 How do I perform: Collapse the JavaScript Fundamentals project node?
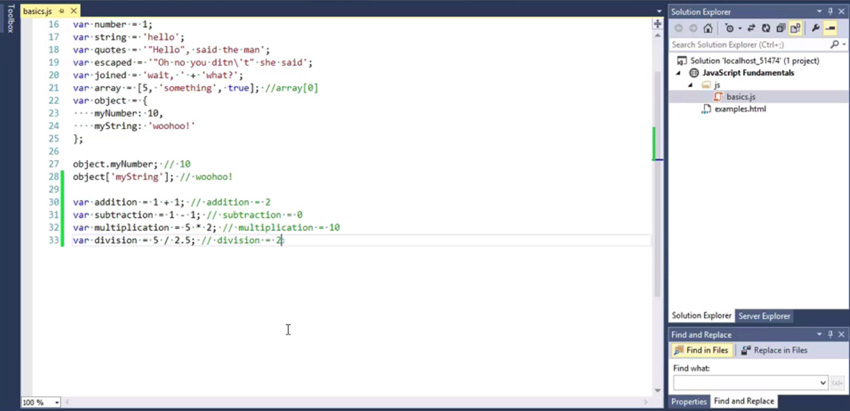pos(680,73)
